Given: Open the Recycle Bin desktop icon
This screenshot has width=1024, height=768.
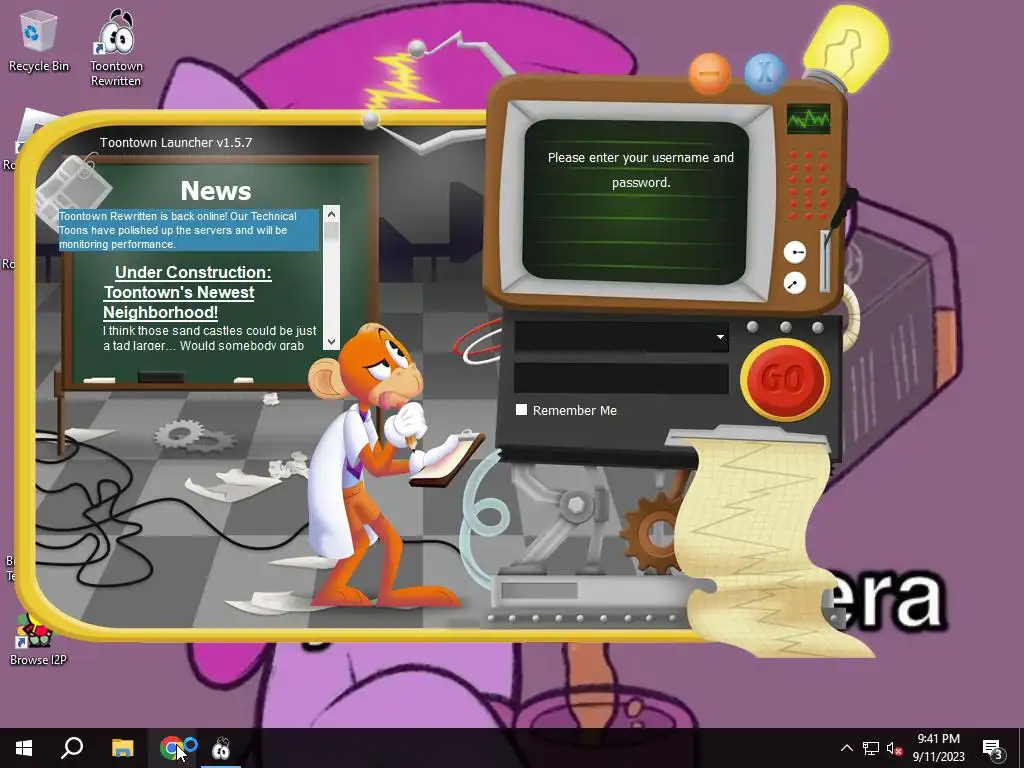Looking at the screenshot, I should (x=39, y=40).
